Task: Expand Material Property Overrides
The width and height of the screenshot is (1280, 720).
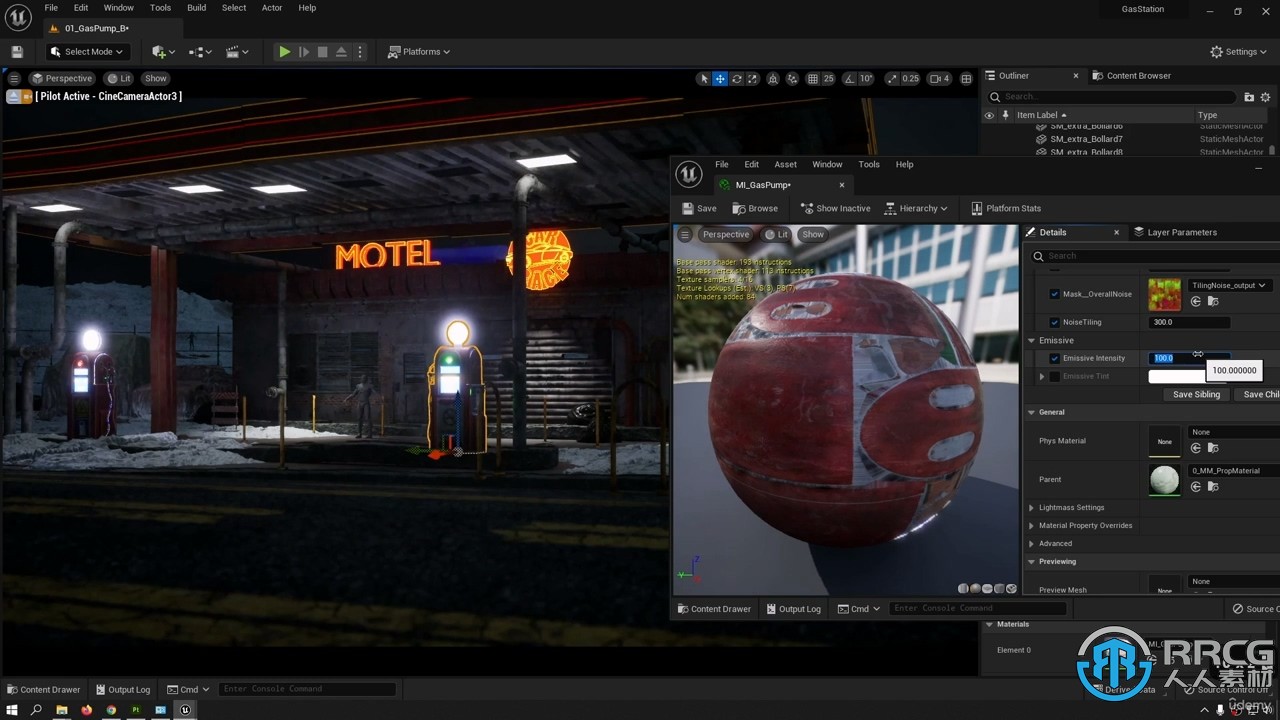Action: [1032, 526]
